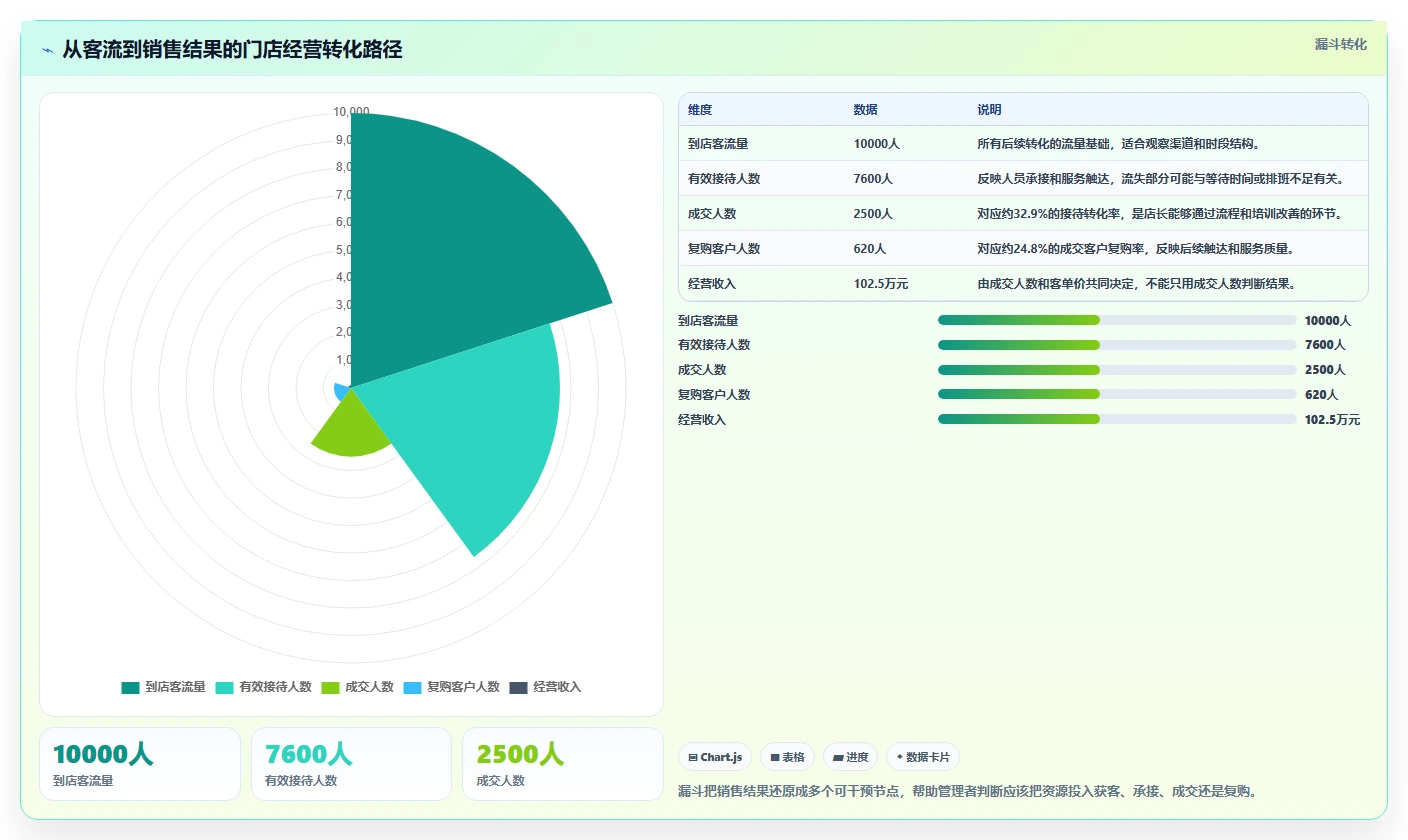Click the 有效接待人数 progress bar

click(1117, 345)
